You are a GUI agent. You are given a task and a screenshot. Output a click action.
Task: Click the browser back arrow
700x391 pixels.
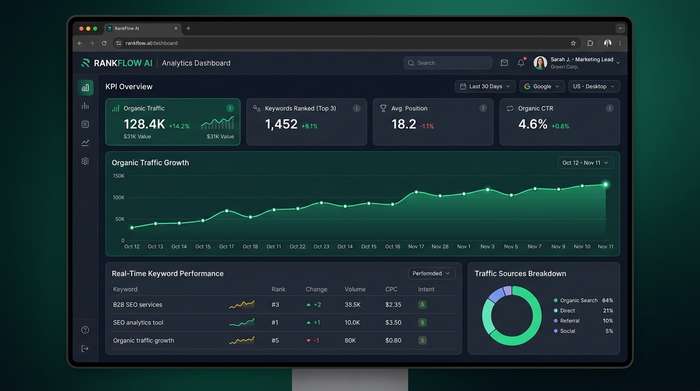80,43
